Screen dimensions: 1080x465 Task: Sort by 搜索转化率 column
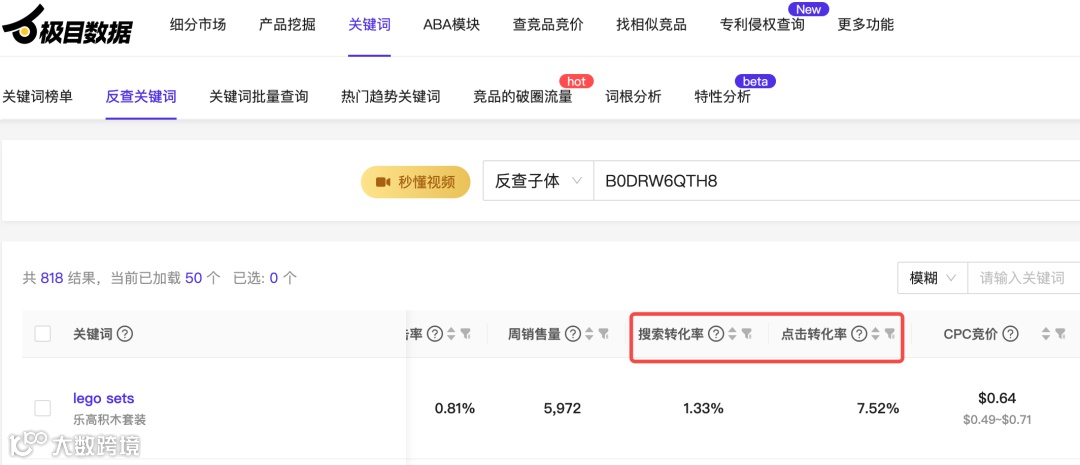[733, 334]
